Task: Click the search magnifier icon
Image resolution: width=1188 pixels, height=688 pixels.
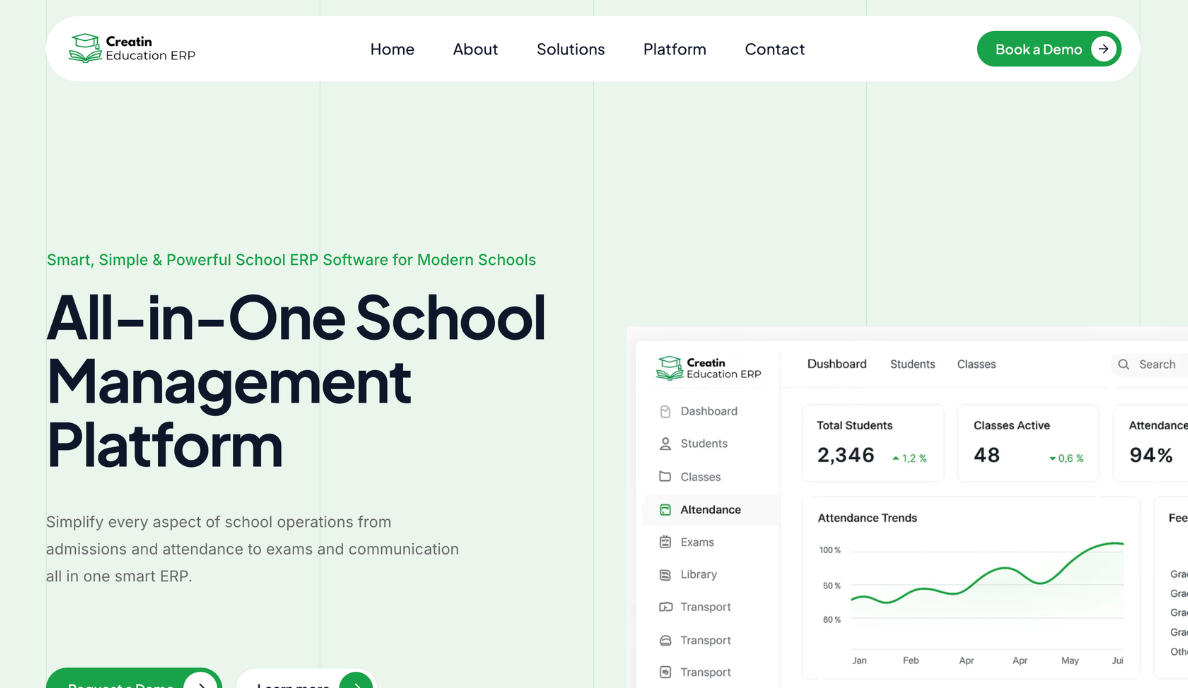Action: (1124, 364)
